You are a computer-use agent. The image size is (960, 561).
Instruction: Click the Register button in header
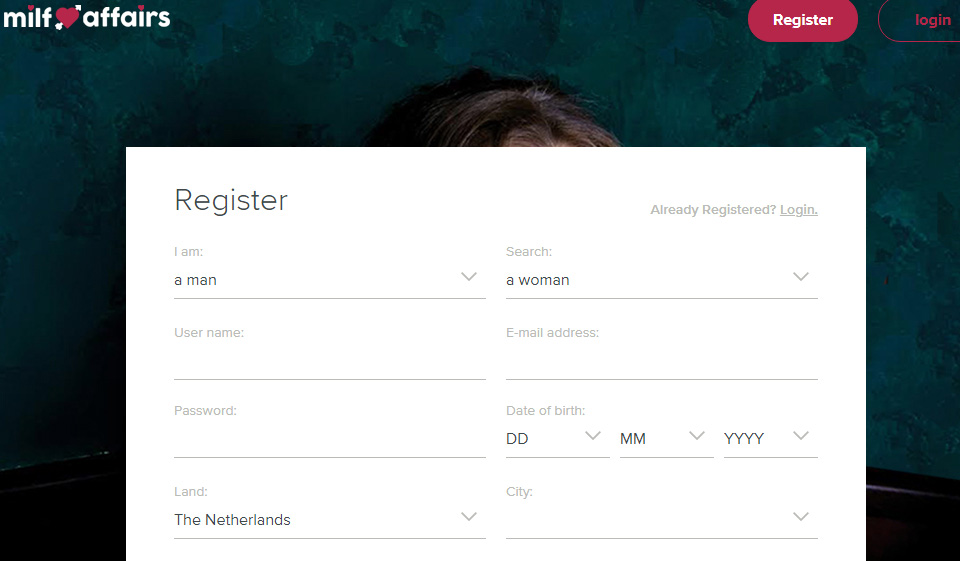click(x=802, y=20)
